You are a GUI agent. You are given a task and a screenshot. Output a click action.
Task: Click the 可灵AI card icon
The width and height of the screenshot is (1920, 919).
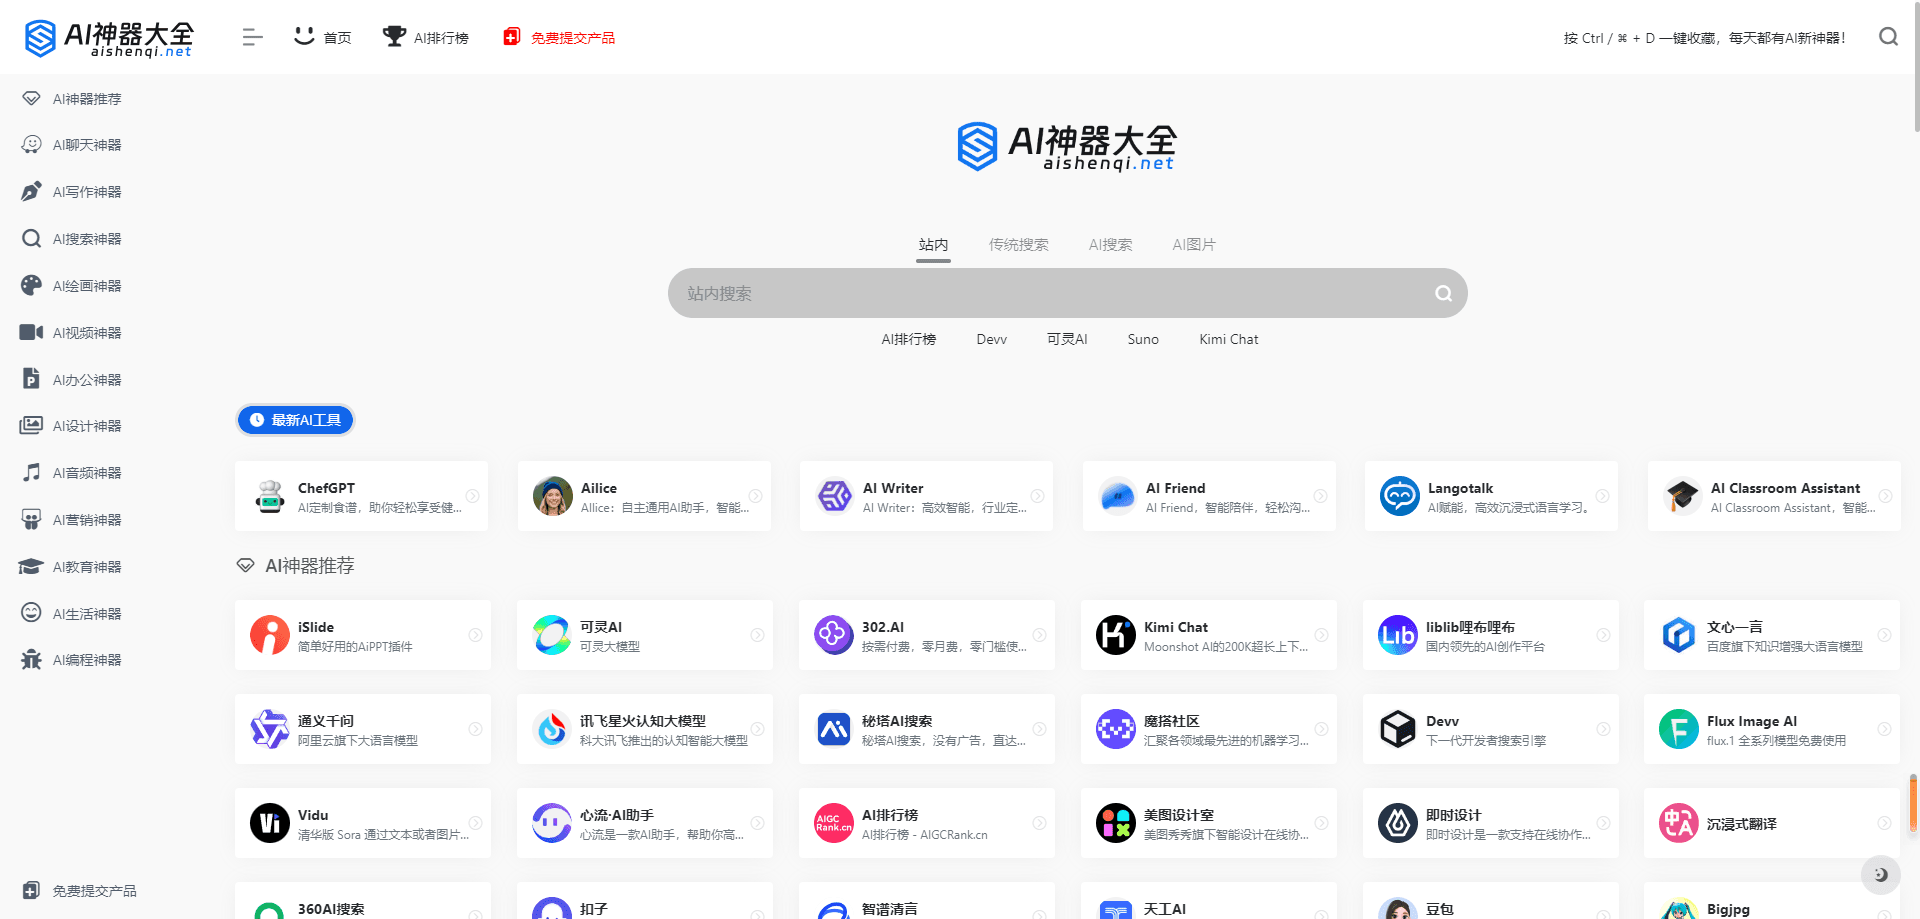[x=552, y=635]
